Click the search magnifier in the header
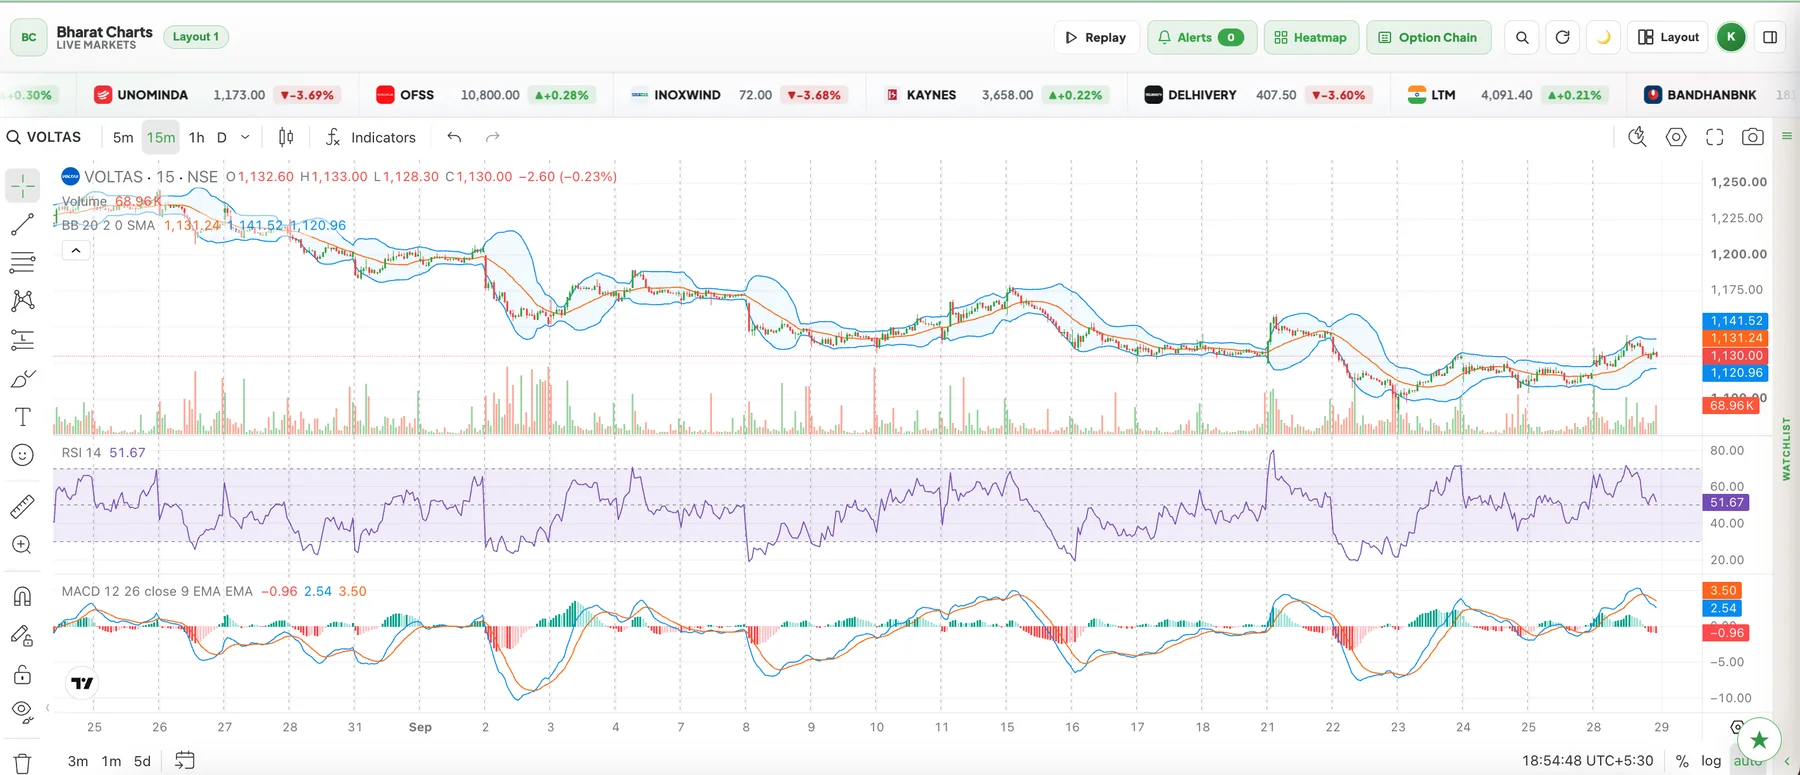 [x=1522, y=37]
